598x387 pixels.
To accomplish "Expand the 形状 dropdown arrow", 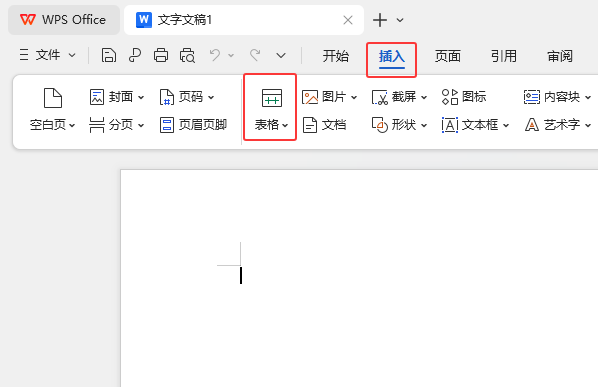I will click(424, 125).
